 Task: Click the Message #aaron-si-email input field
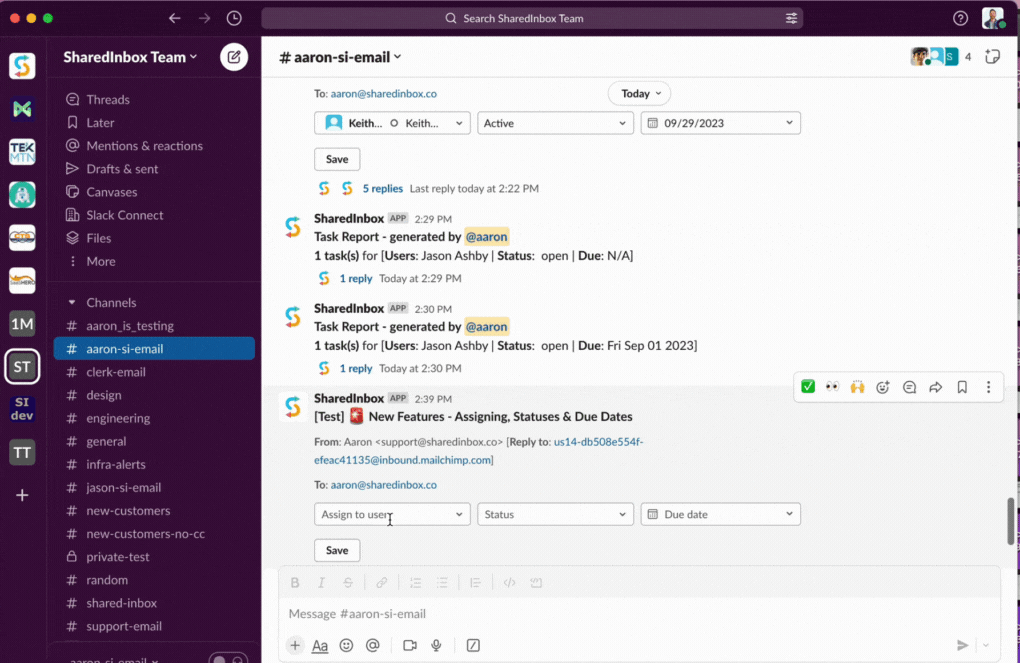(638, 614)
